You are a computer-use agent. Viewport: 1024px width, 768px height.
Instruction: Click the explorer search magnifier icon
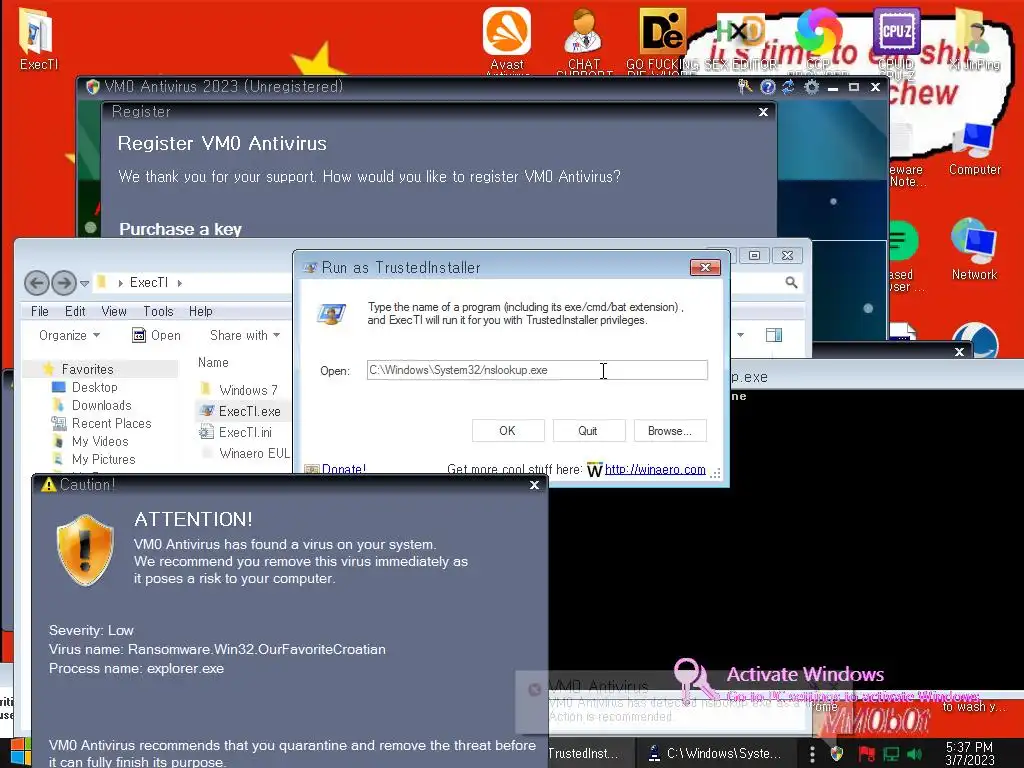coord(791,282)
